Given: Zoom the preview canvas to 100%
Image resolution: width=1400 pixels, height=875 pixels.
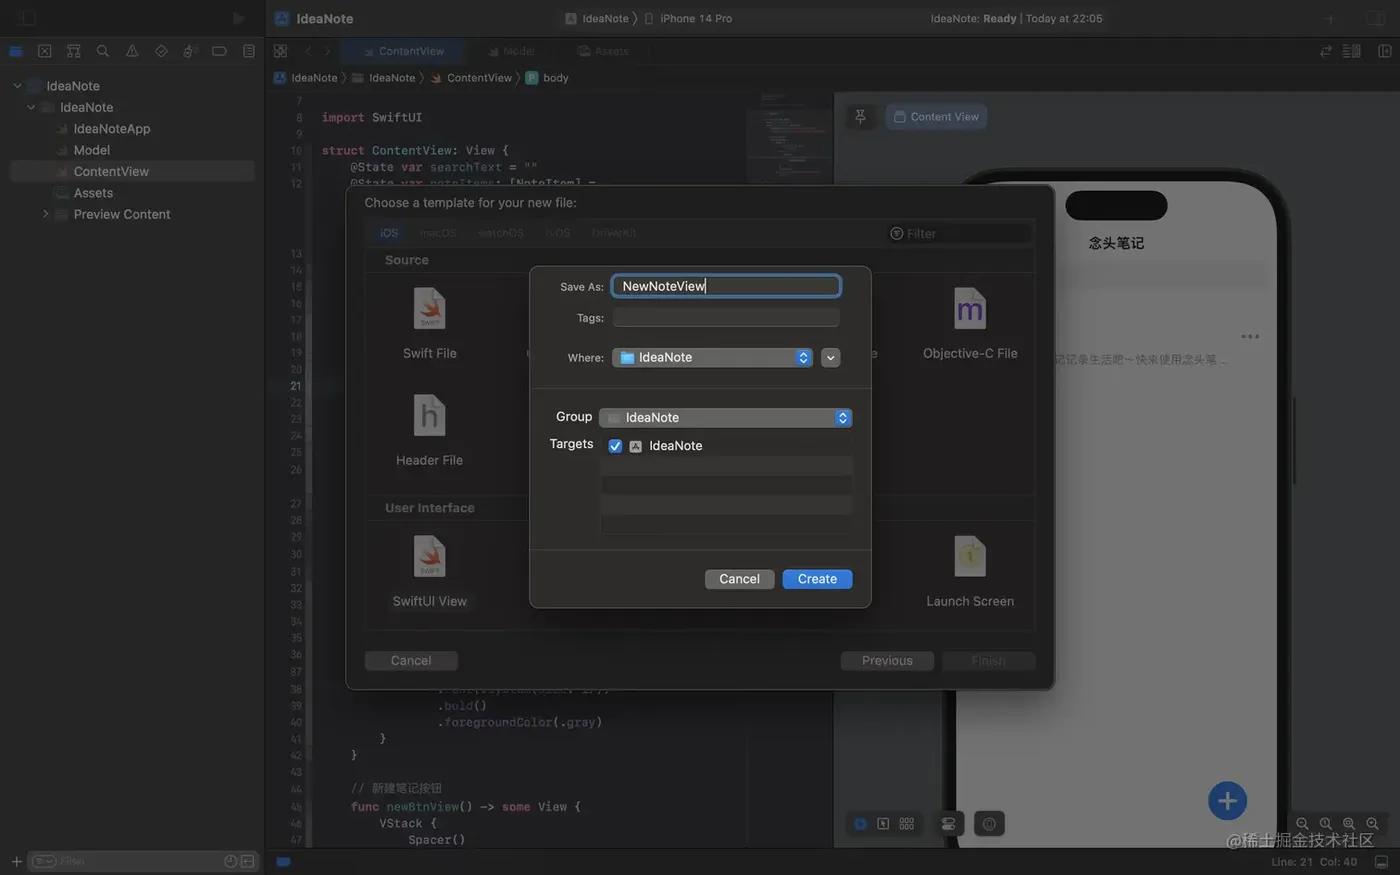Looking at the screenshot, I should 1325,824.
